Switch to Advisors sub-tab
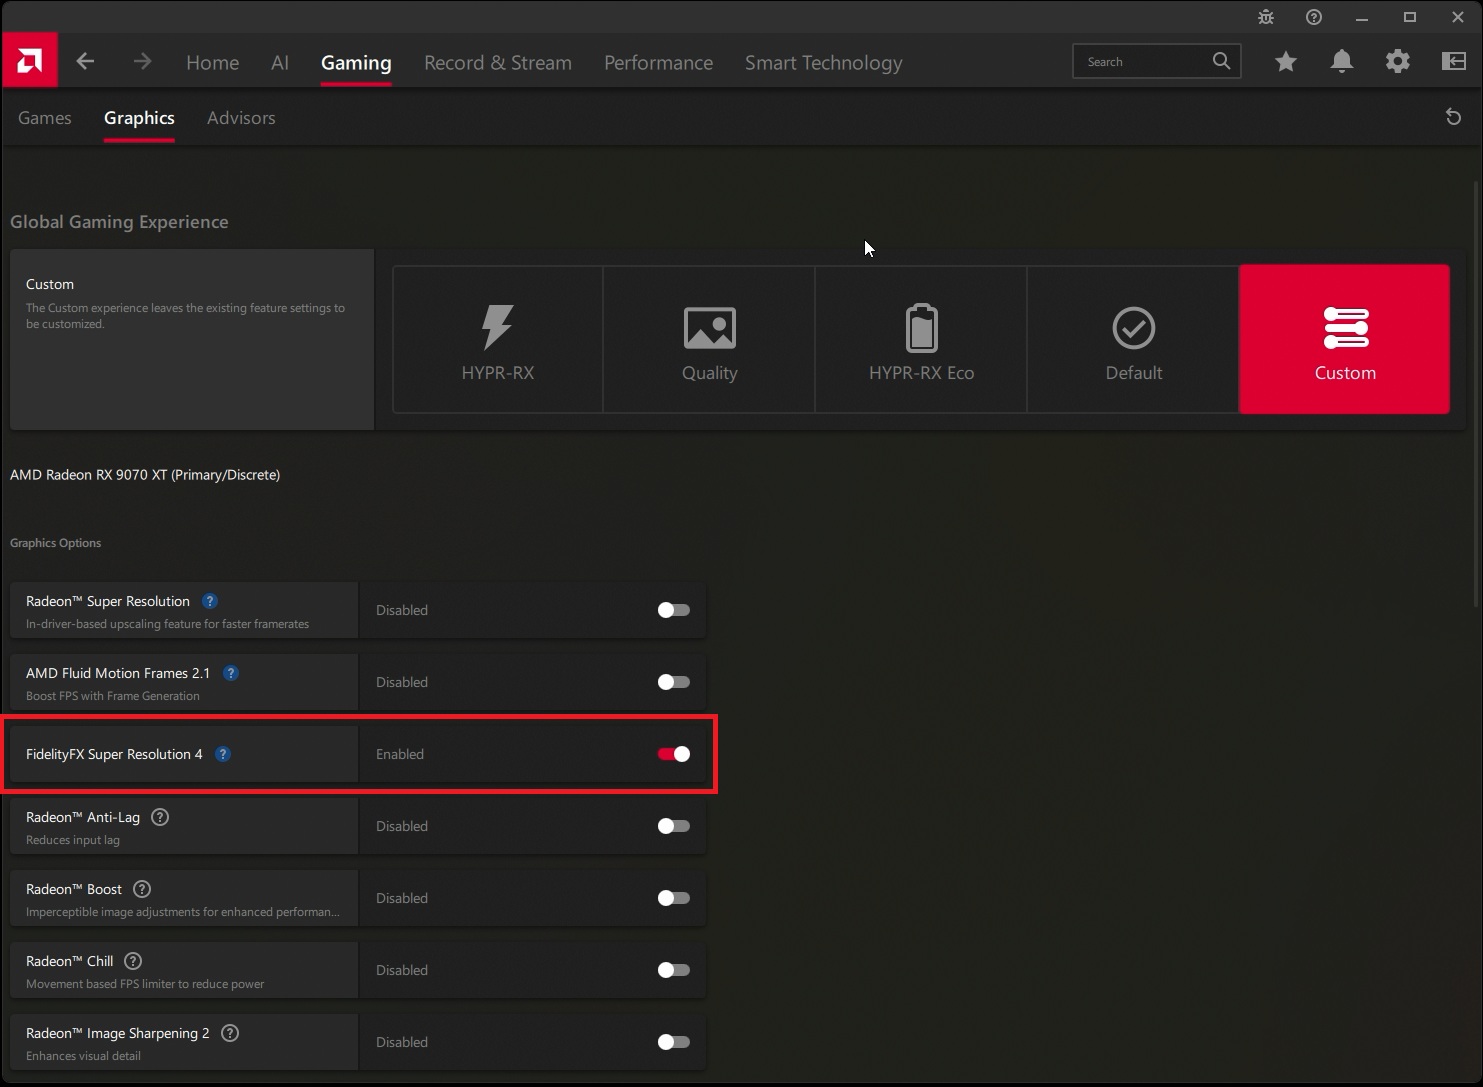The width and height of the screenshot is (1483, 1087). [241, 117]
